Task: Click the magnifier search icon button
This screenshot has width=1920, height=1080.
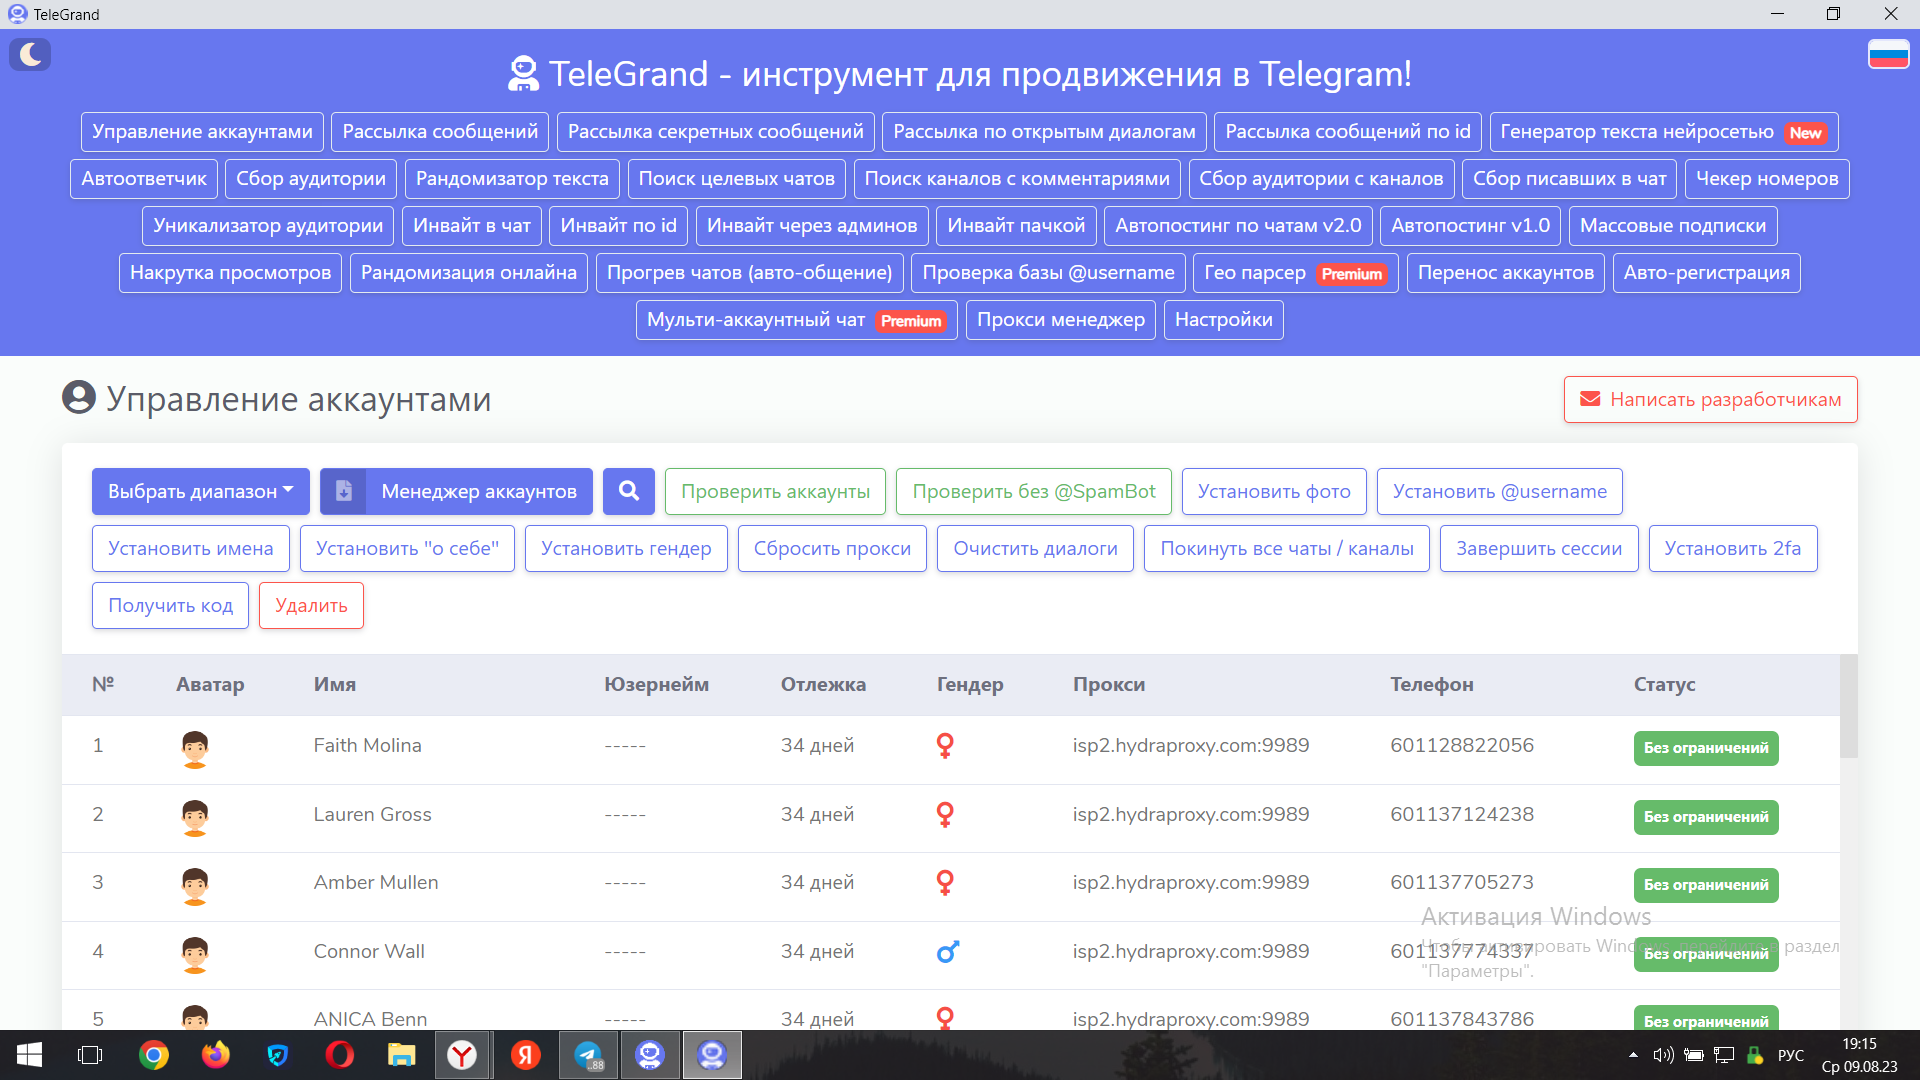Action: tap(628, 491)
